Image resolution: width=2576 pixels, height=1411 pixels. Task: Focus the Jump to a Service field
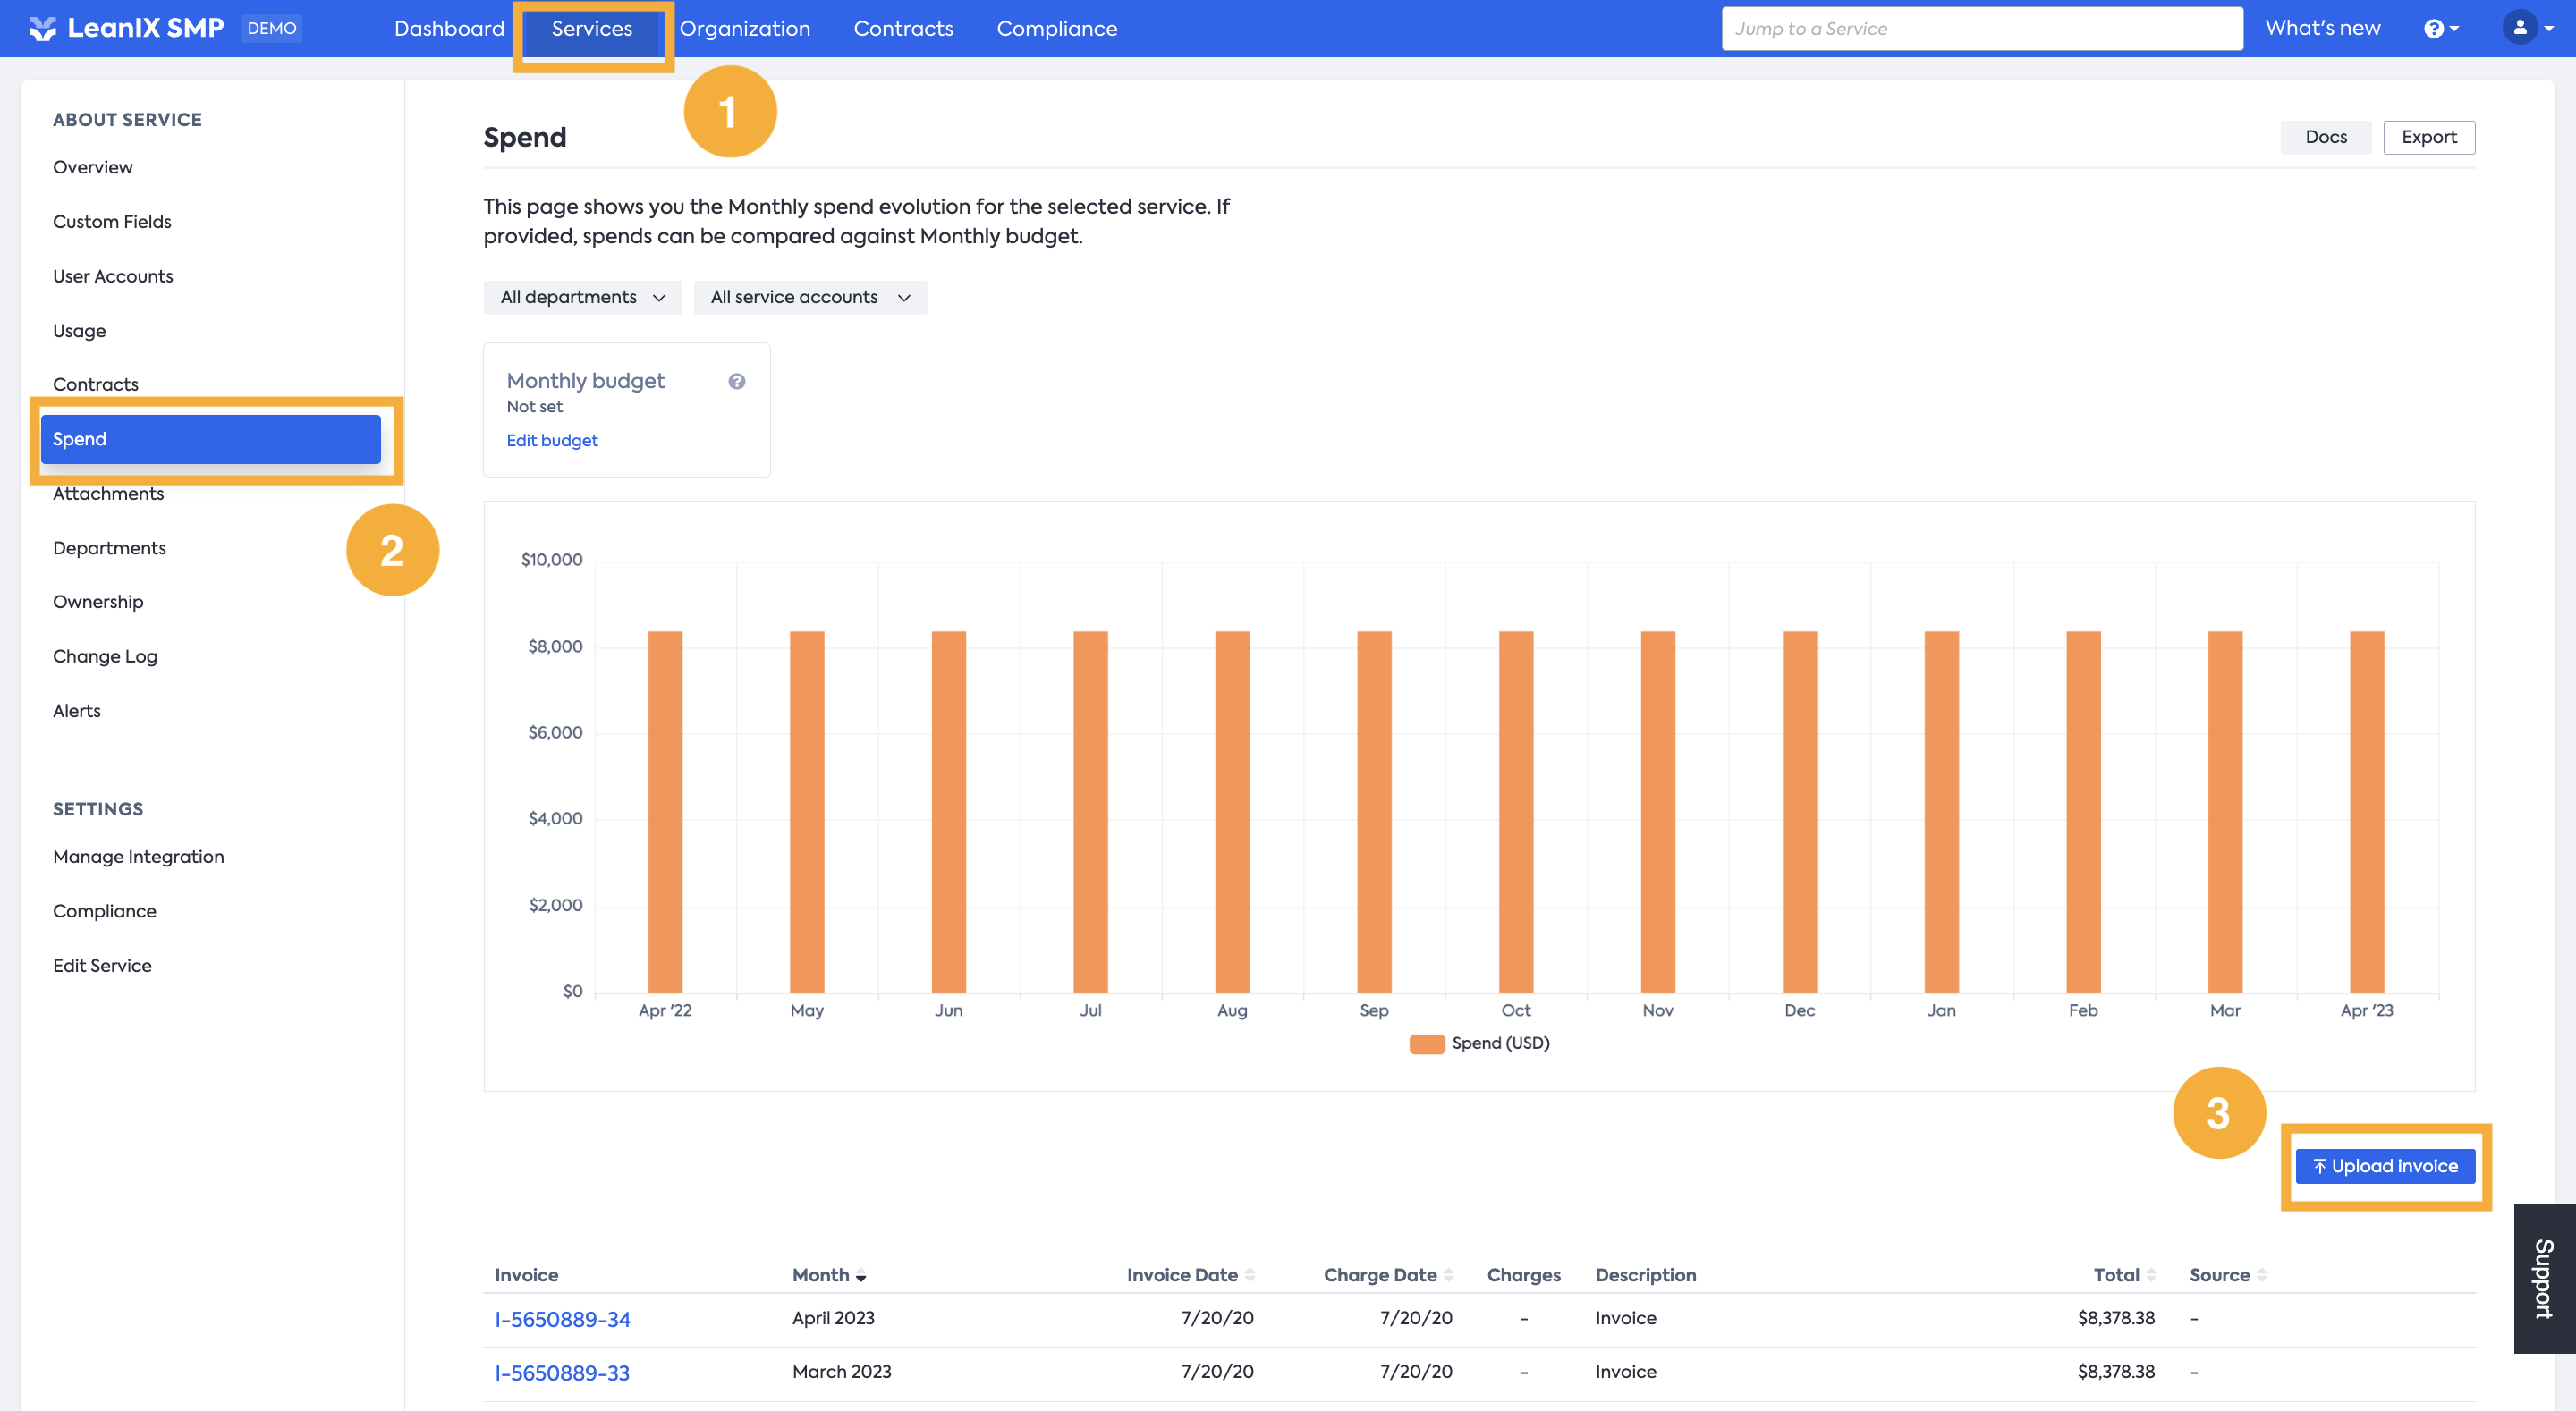click(x=1981, y=28)
